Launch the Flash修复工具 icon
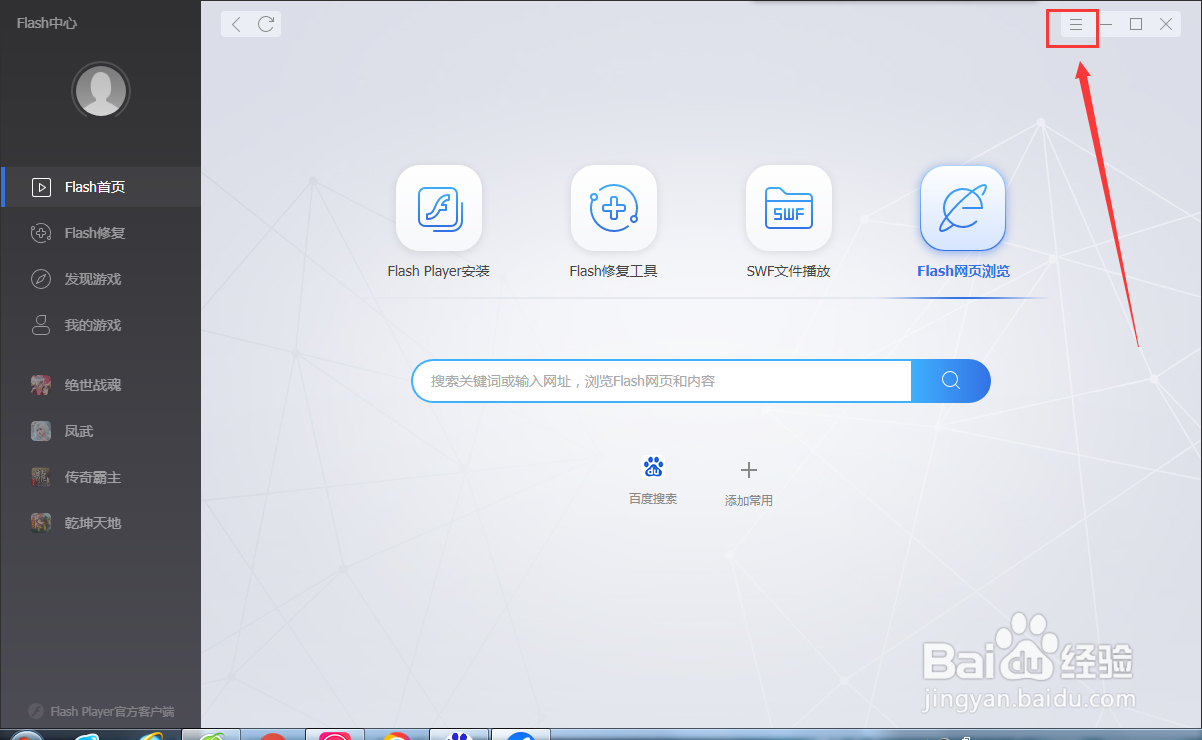Viewport: 1202px width, 740px height. pos(614,208)
